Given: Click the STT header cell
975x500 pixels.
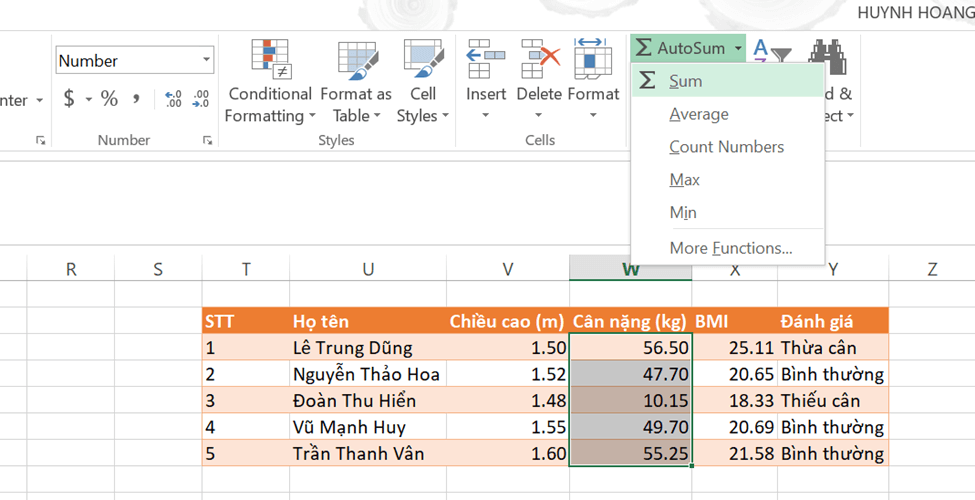Looking at the screenshot, I should click(246, 321).
